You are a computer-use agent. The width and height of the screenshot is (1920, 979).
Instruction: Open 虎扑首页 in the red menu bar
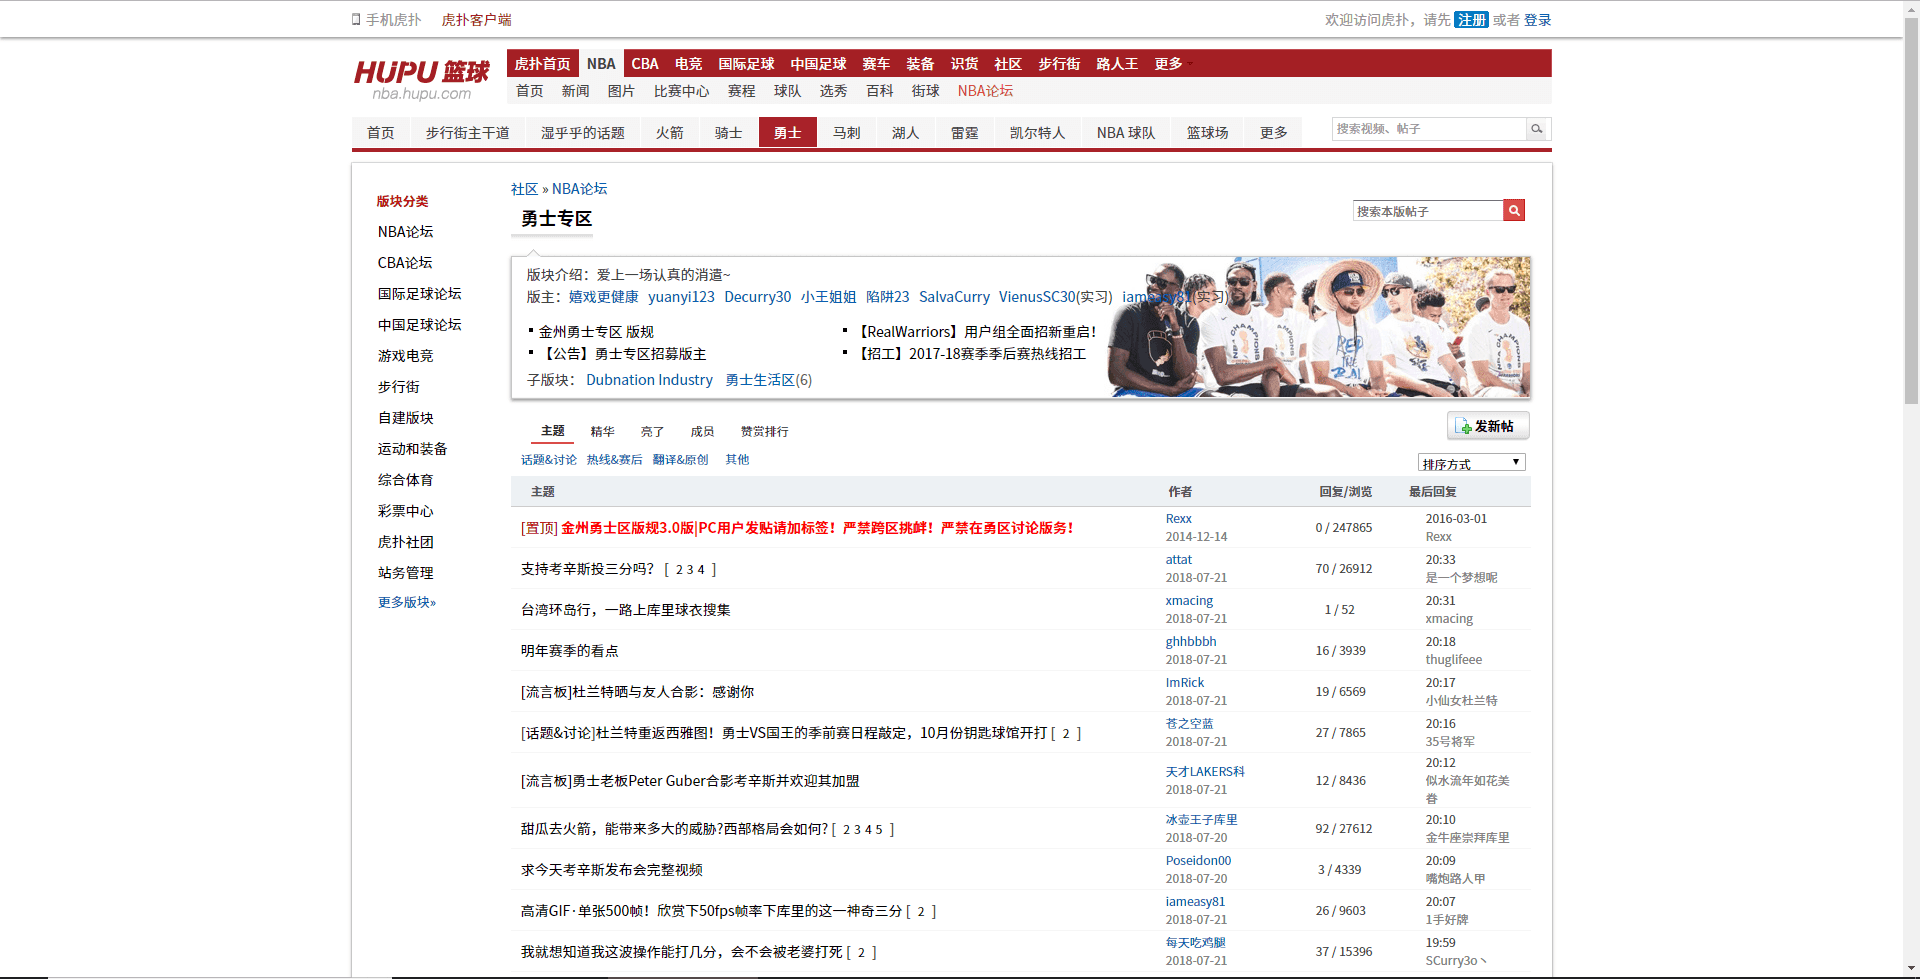pyautogui.click(x=542, y=64)
